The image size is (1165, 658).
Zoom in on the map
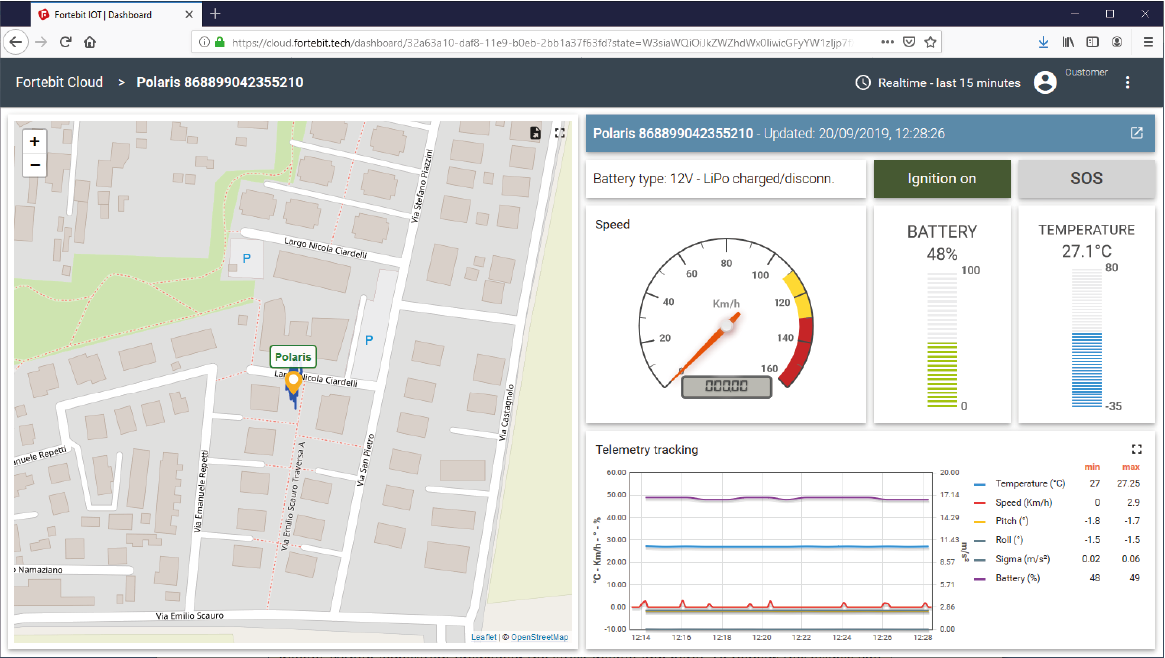click(x=34, y=141)
